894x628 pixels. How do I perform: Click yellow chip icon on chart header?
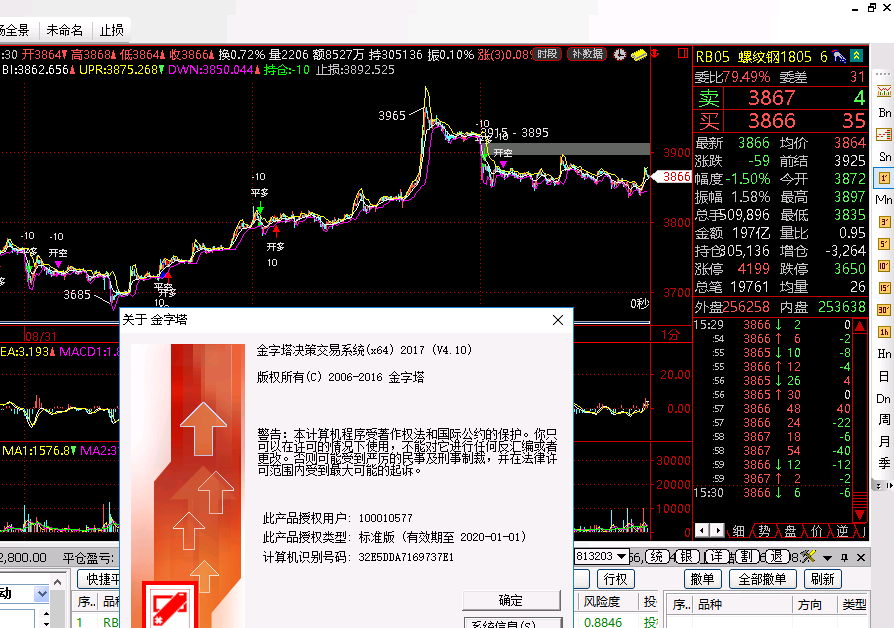[x=639, y=55]
